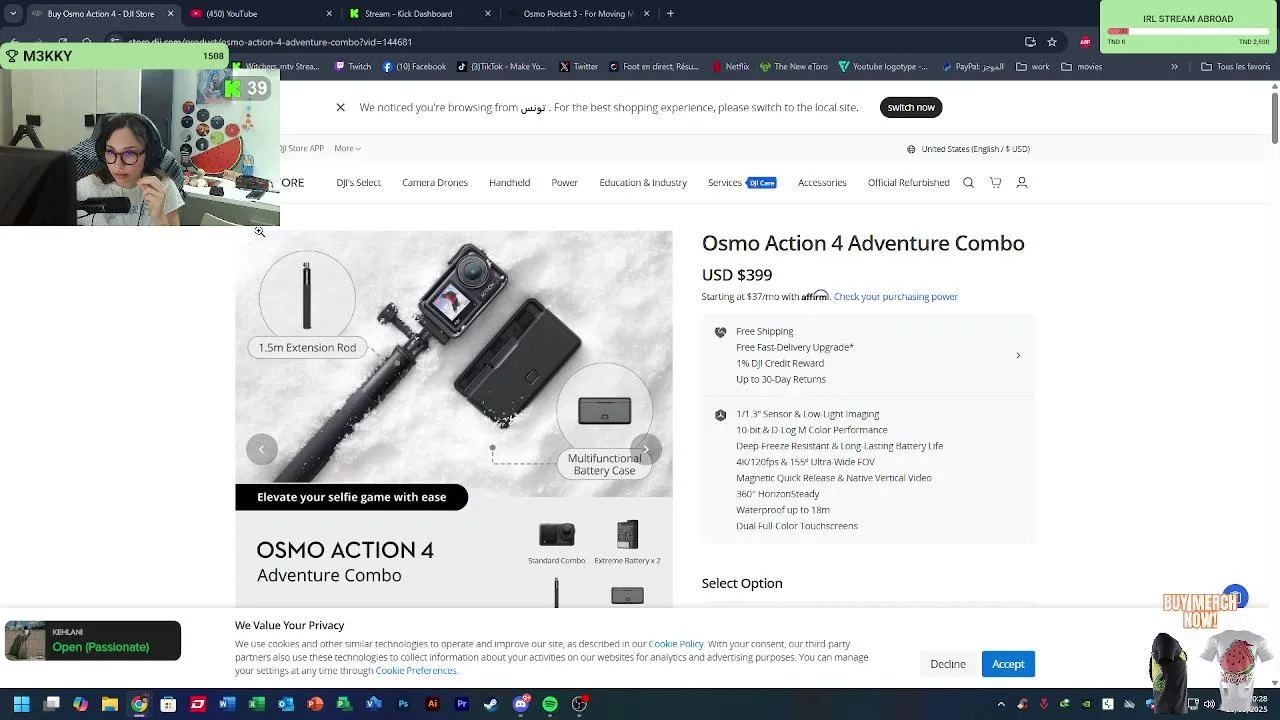Dismiss the local site notice banner
Screen dimensions: 1280x720
(340, 107)
